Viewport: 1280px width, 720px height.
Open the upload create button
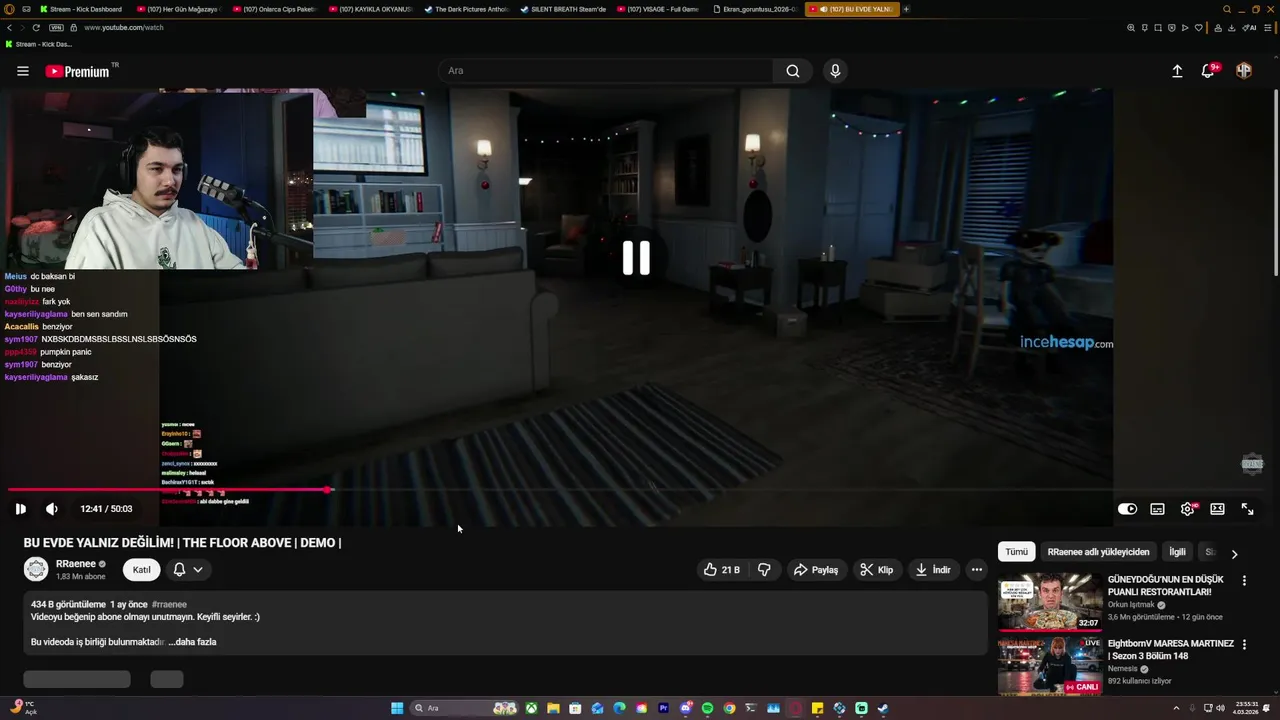(x=1177, y=71)
